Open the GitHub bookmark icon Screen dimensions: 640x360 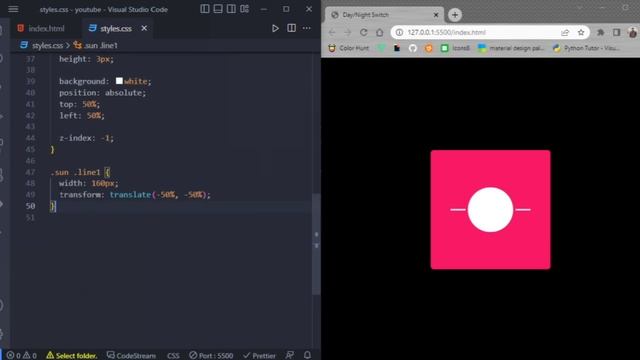point(413,48)
